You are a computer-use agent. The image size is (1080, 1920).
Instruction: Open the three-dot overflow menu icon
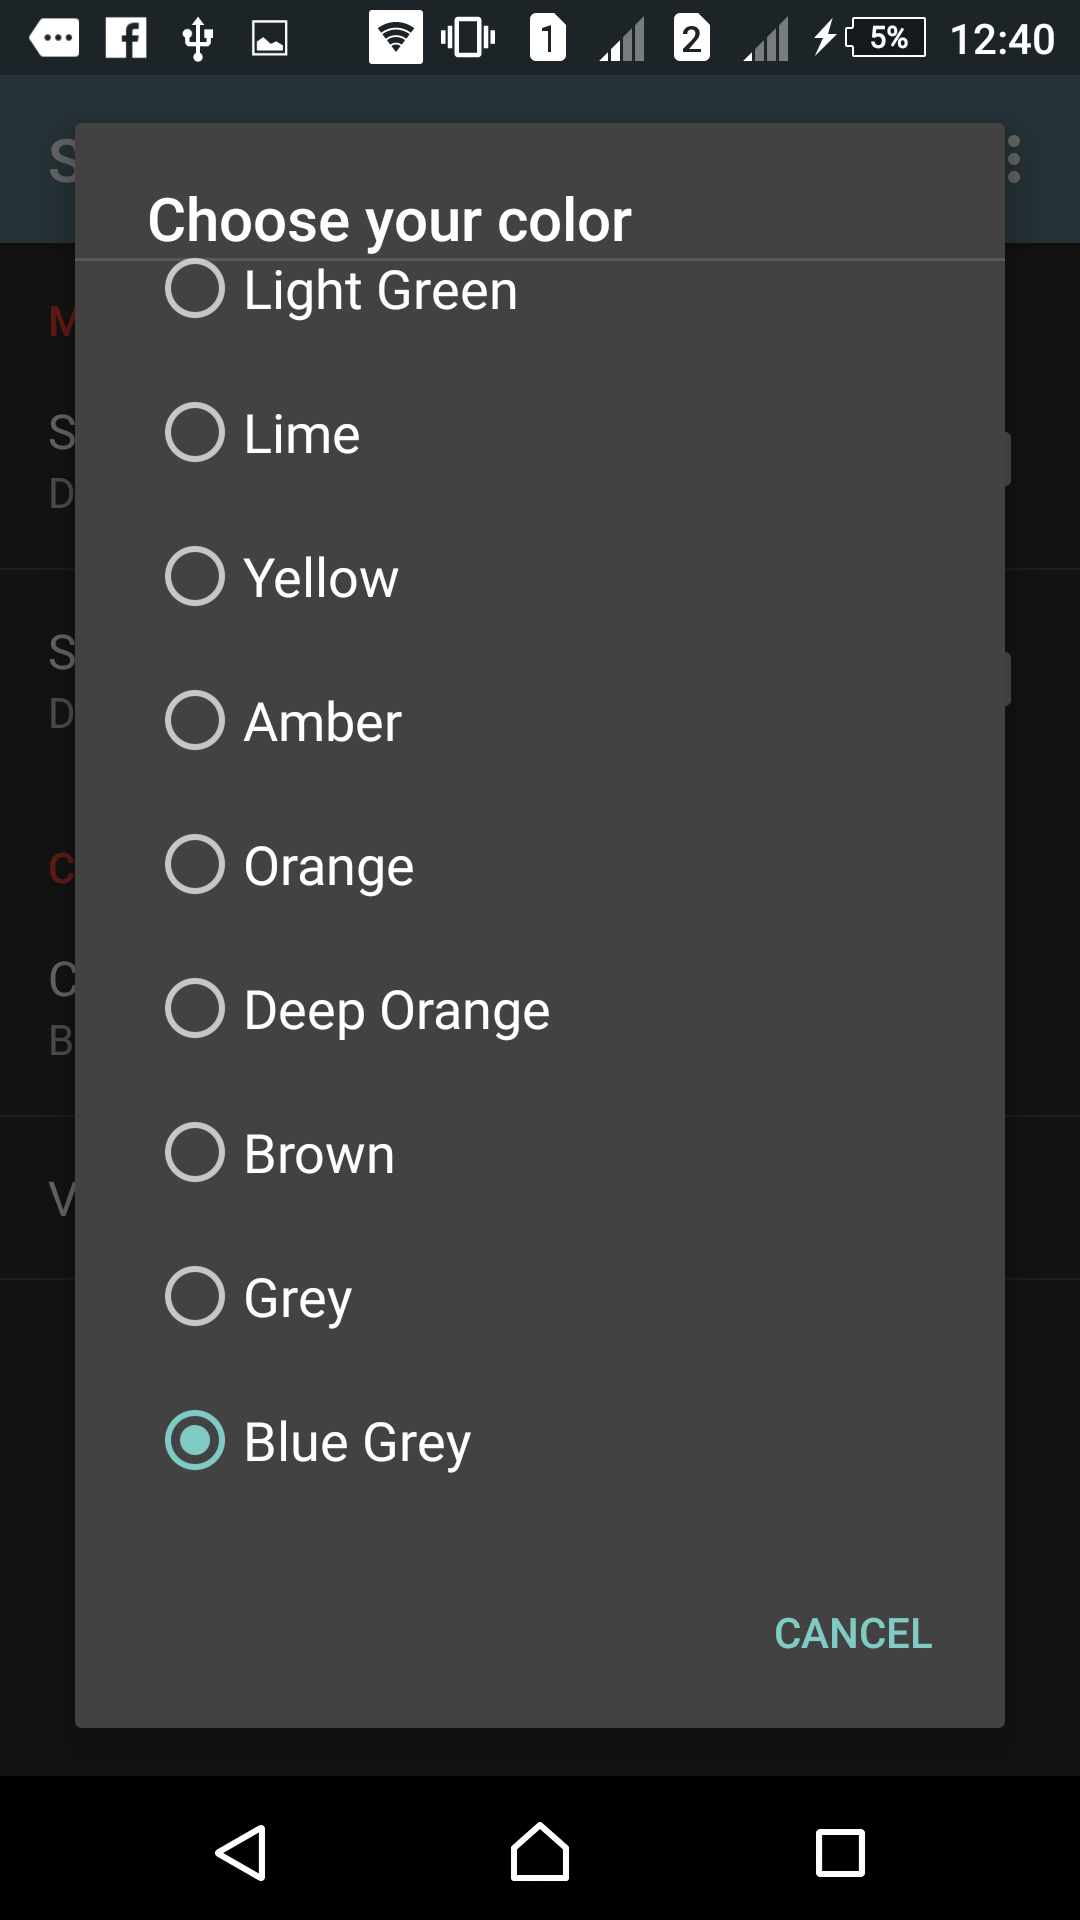click(1014, 160)
